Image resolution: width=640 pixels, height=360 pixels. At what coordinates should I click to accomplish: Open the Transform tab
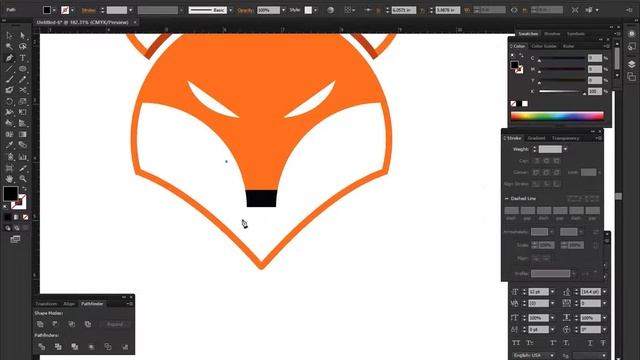46,304
